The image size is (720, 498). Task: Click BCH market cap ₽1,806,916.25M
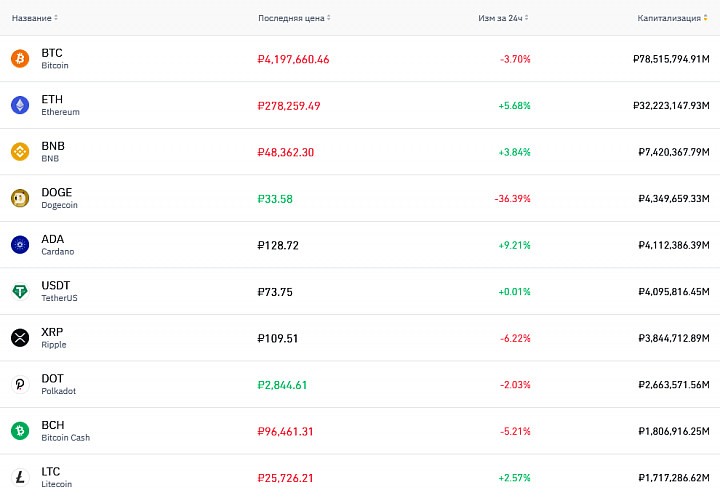[x=674, y=431]
